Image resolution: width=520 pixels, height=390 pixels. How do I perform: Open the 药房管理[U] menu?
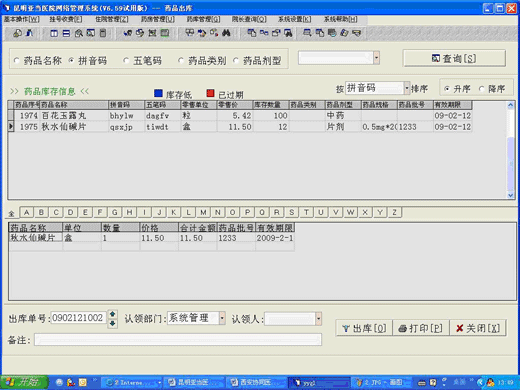pos(158,19)
